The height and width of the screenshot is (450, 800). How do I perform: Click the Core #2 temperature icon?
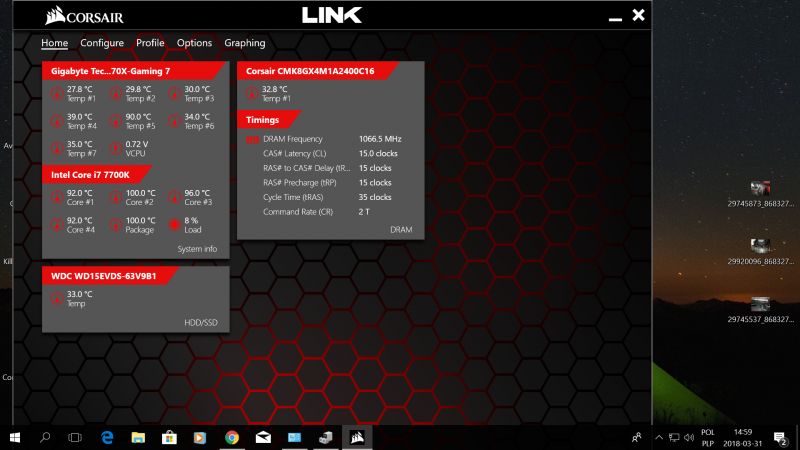click(116, 197)
